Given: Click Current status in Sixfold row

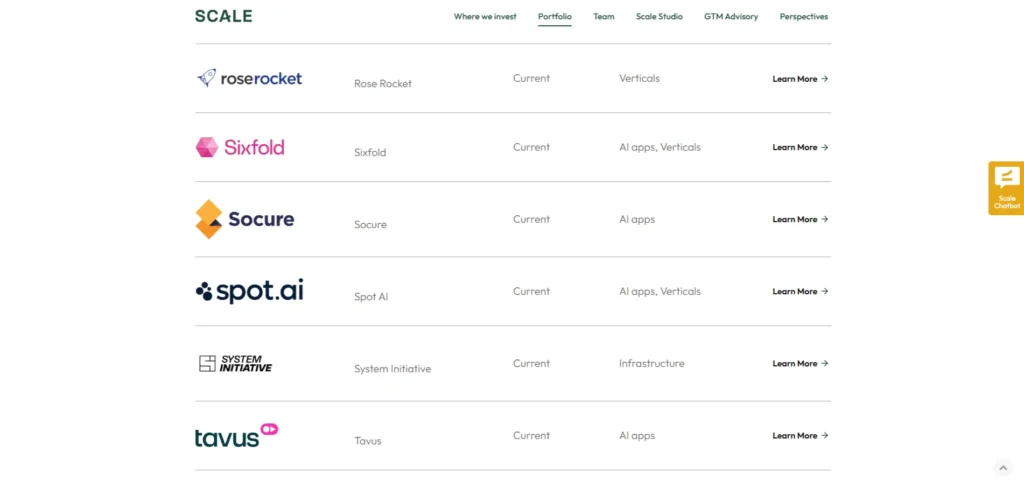Looking at the screenshot, I should tap(532, 148).
